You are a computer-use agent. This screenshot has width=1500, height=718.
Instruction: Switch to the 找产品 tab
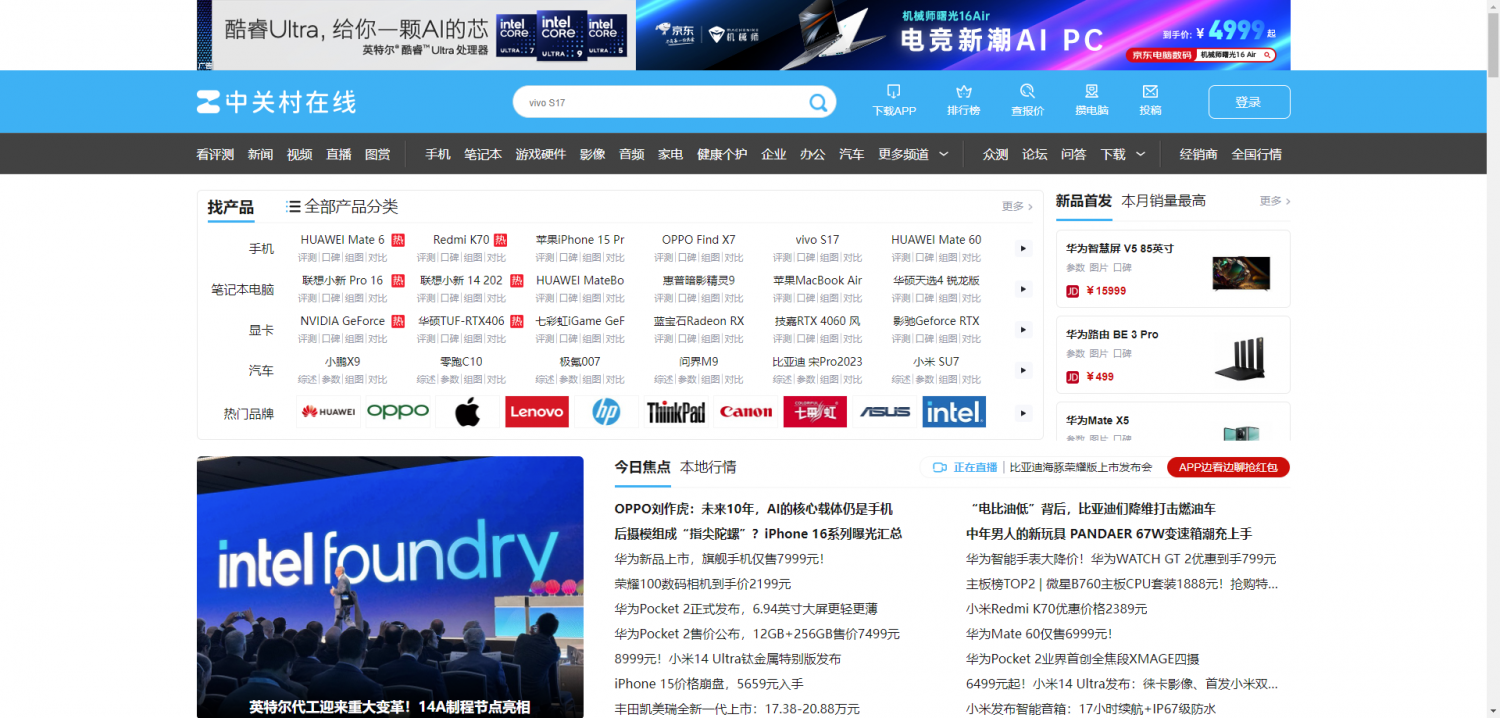[231, 207]
